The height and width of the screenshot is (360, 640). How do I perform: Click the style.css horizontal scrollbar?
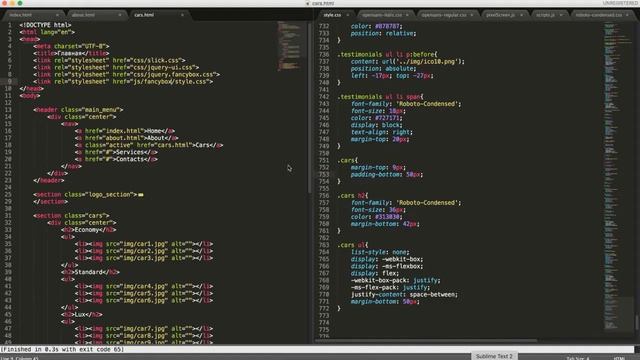point(427,340)
